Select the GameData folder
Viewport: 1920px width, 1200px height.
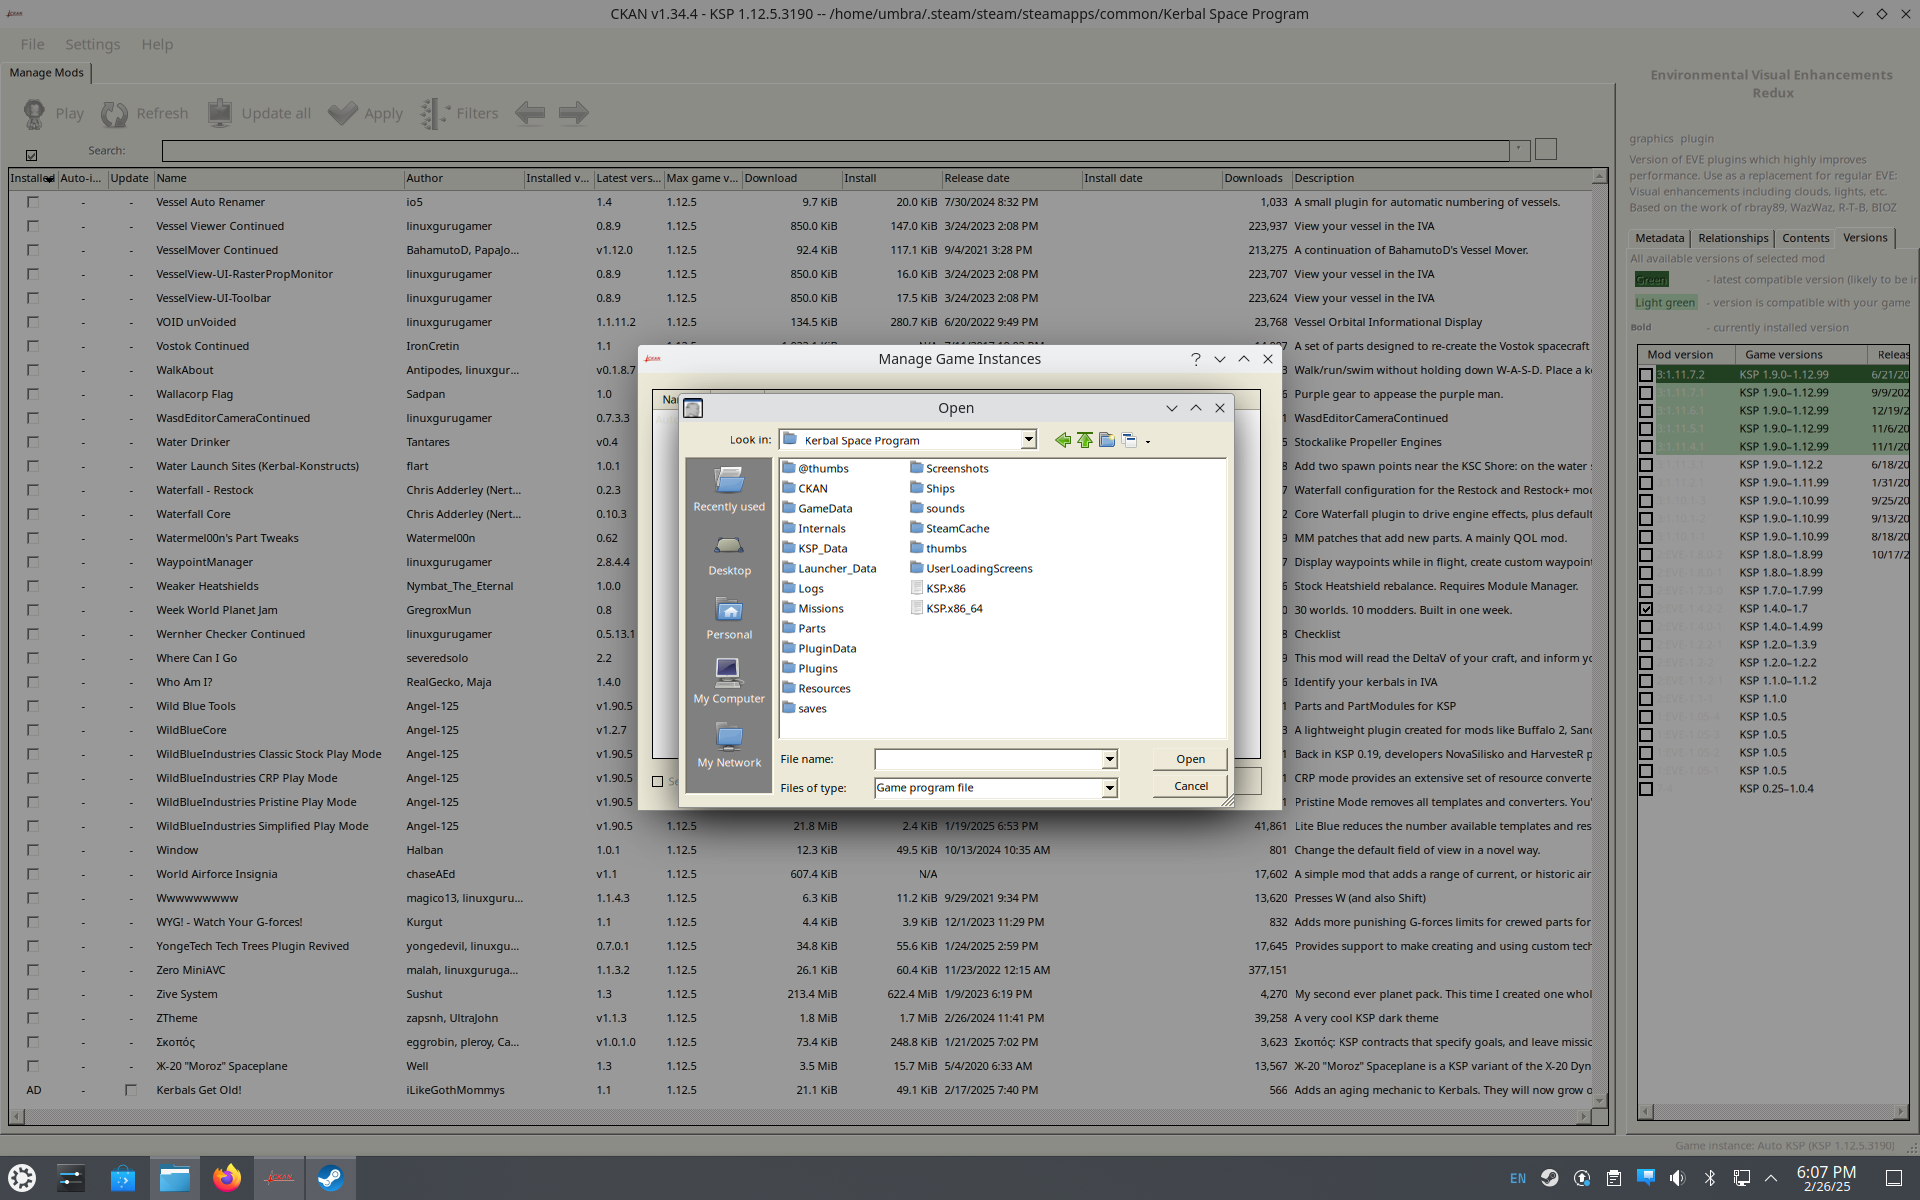(817, 508)
